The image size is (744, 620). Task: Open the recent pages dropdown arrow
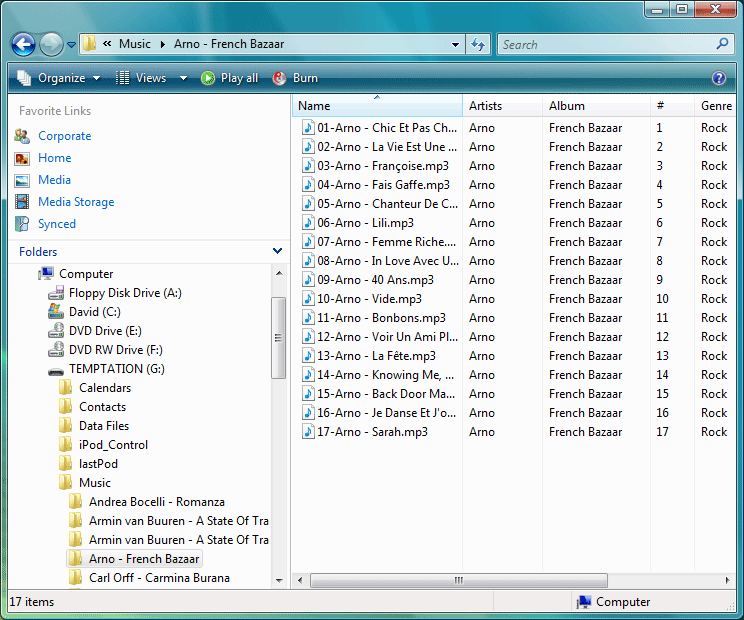[x=71, y=45]
